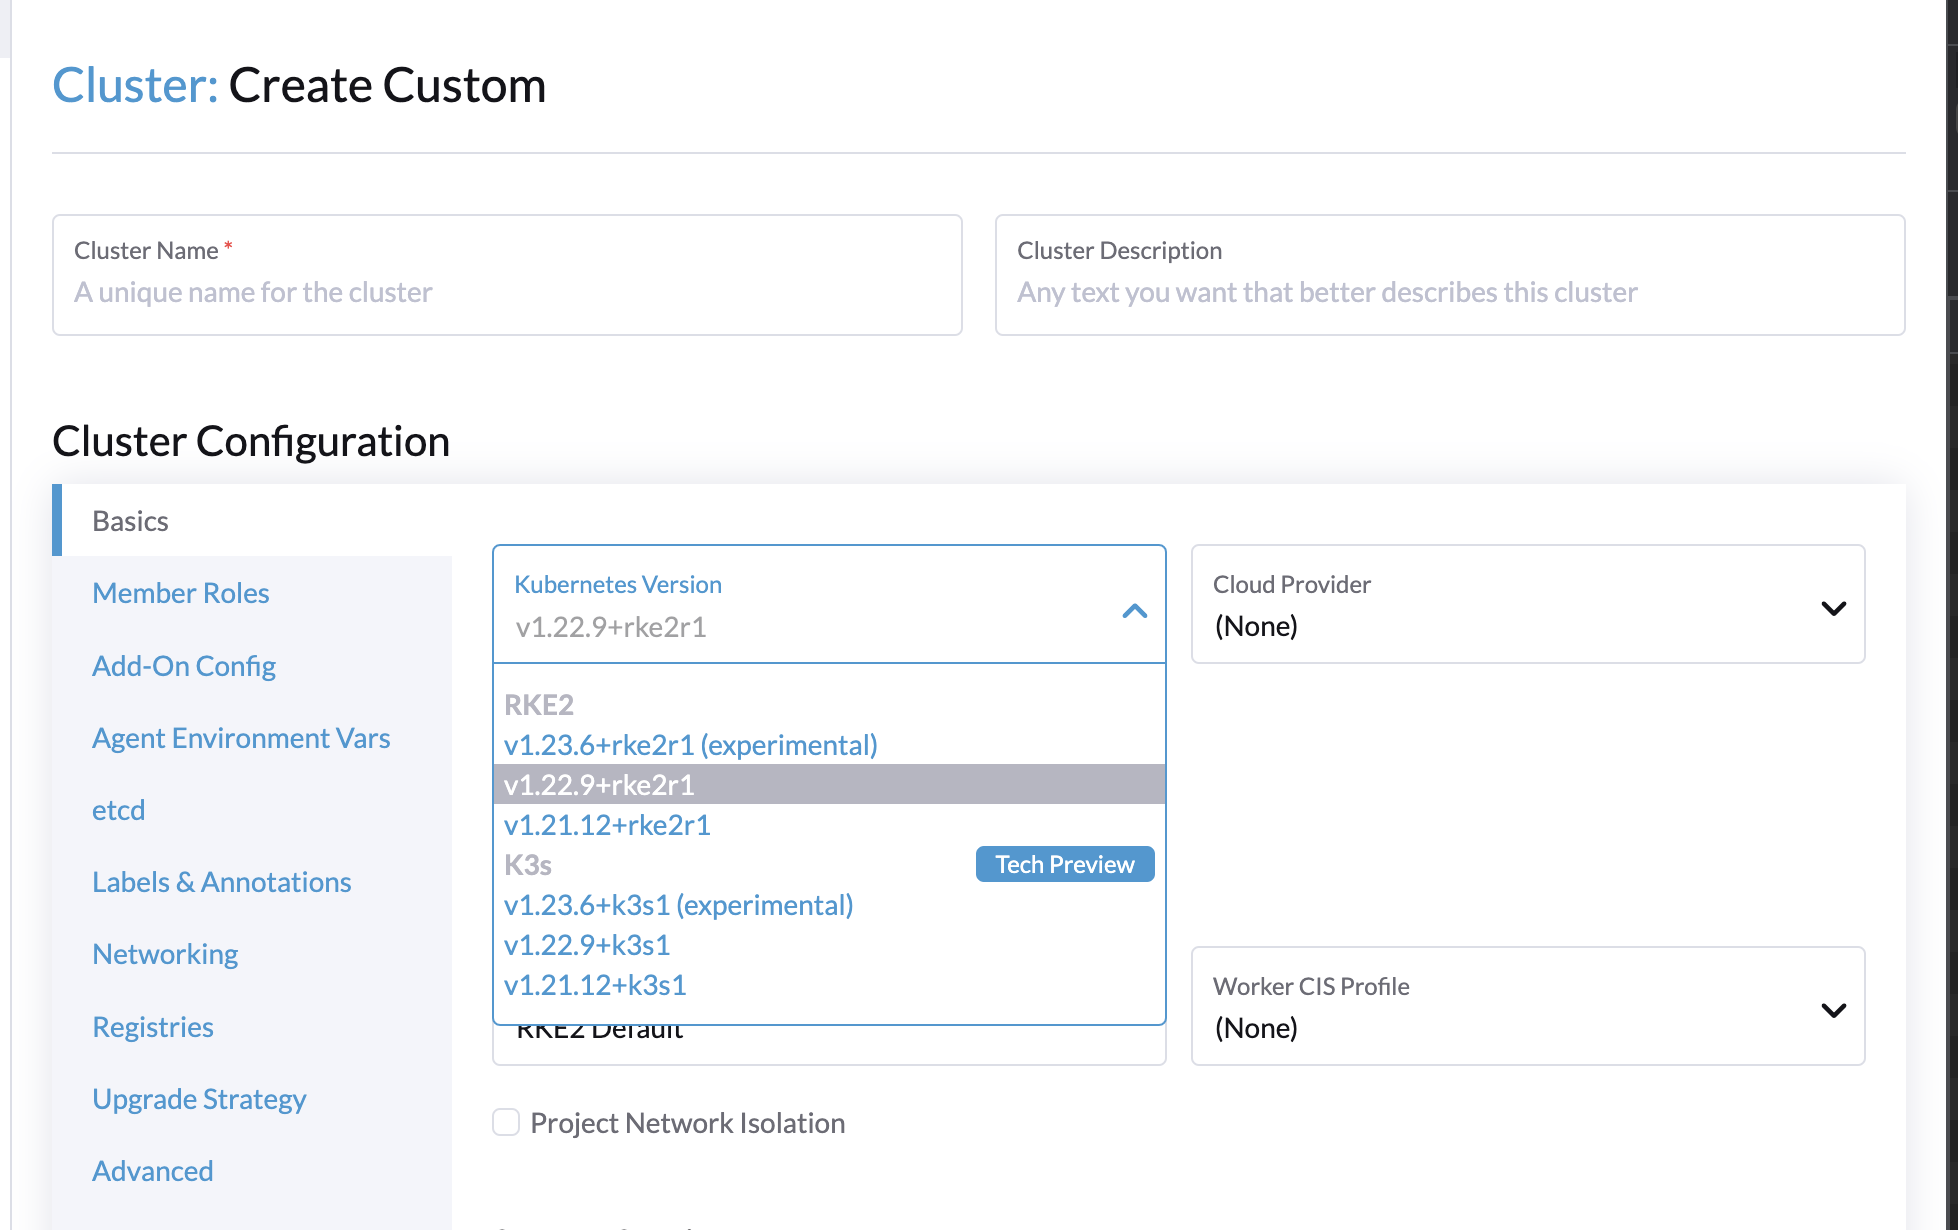Click inside the Cluster Name field

coord(507,292)
